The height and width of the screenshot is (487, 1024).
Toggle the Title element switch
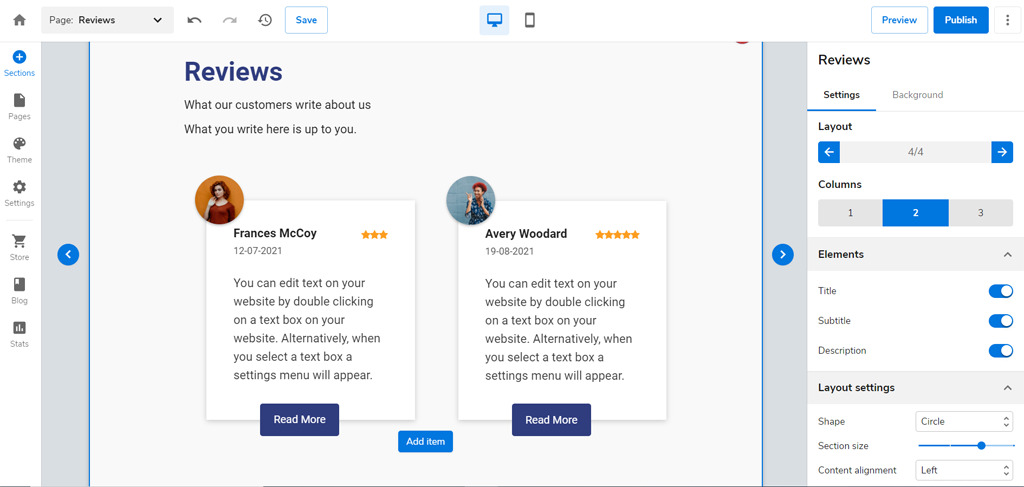coord(1000,291)
